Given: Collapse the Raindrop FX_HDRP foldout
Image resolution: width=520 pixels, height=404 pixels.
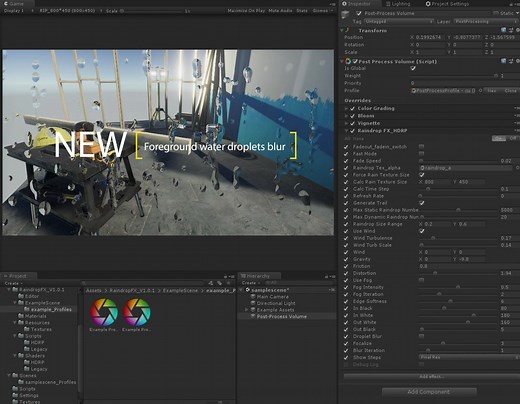Looking at the screenshot, I should [346, 131].
